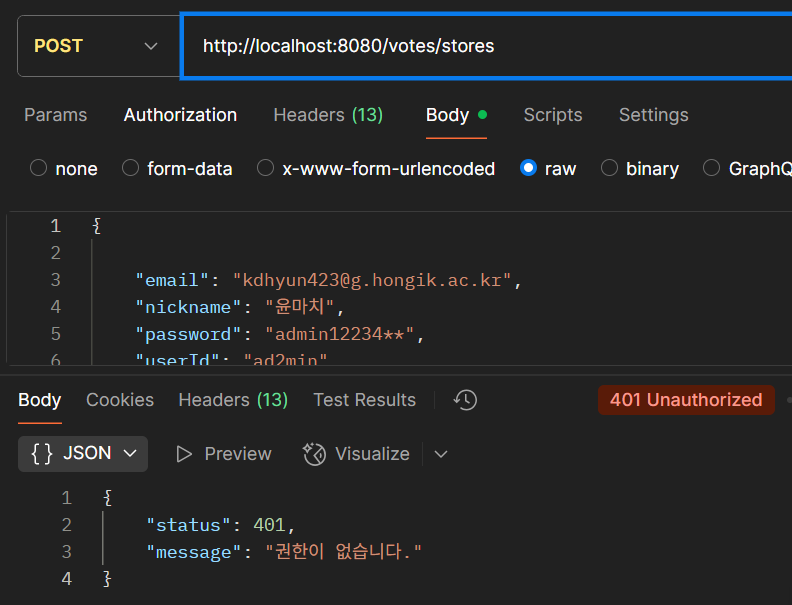Click the request URL input field
792x605 pixels.
point(486,46)
